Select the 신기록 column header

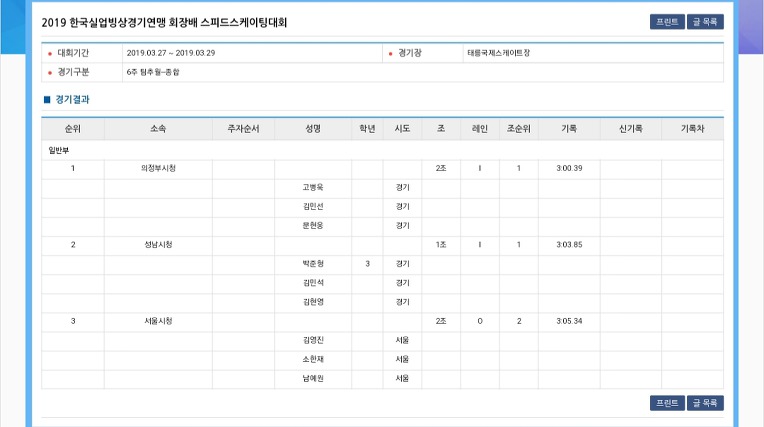point(630,129)
